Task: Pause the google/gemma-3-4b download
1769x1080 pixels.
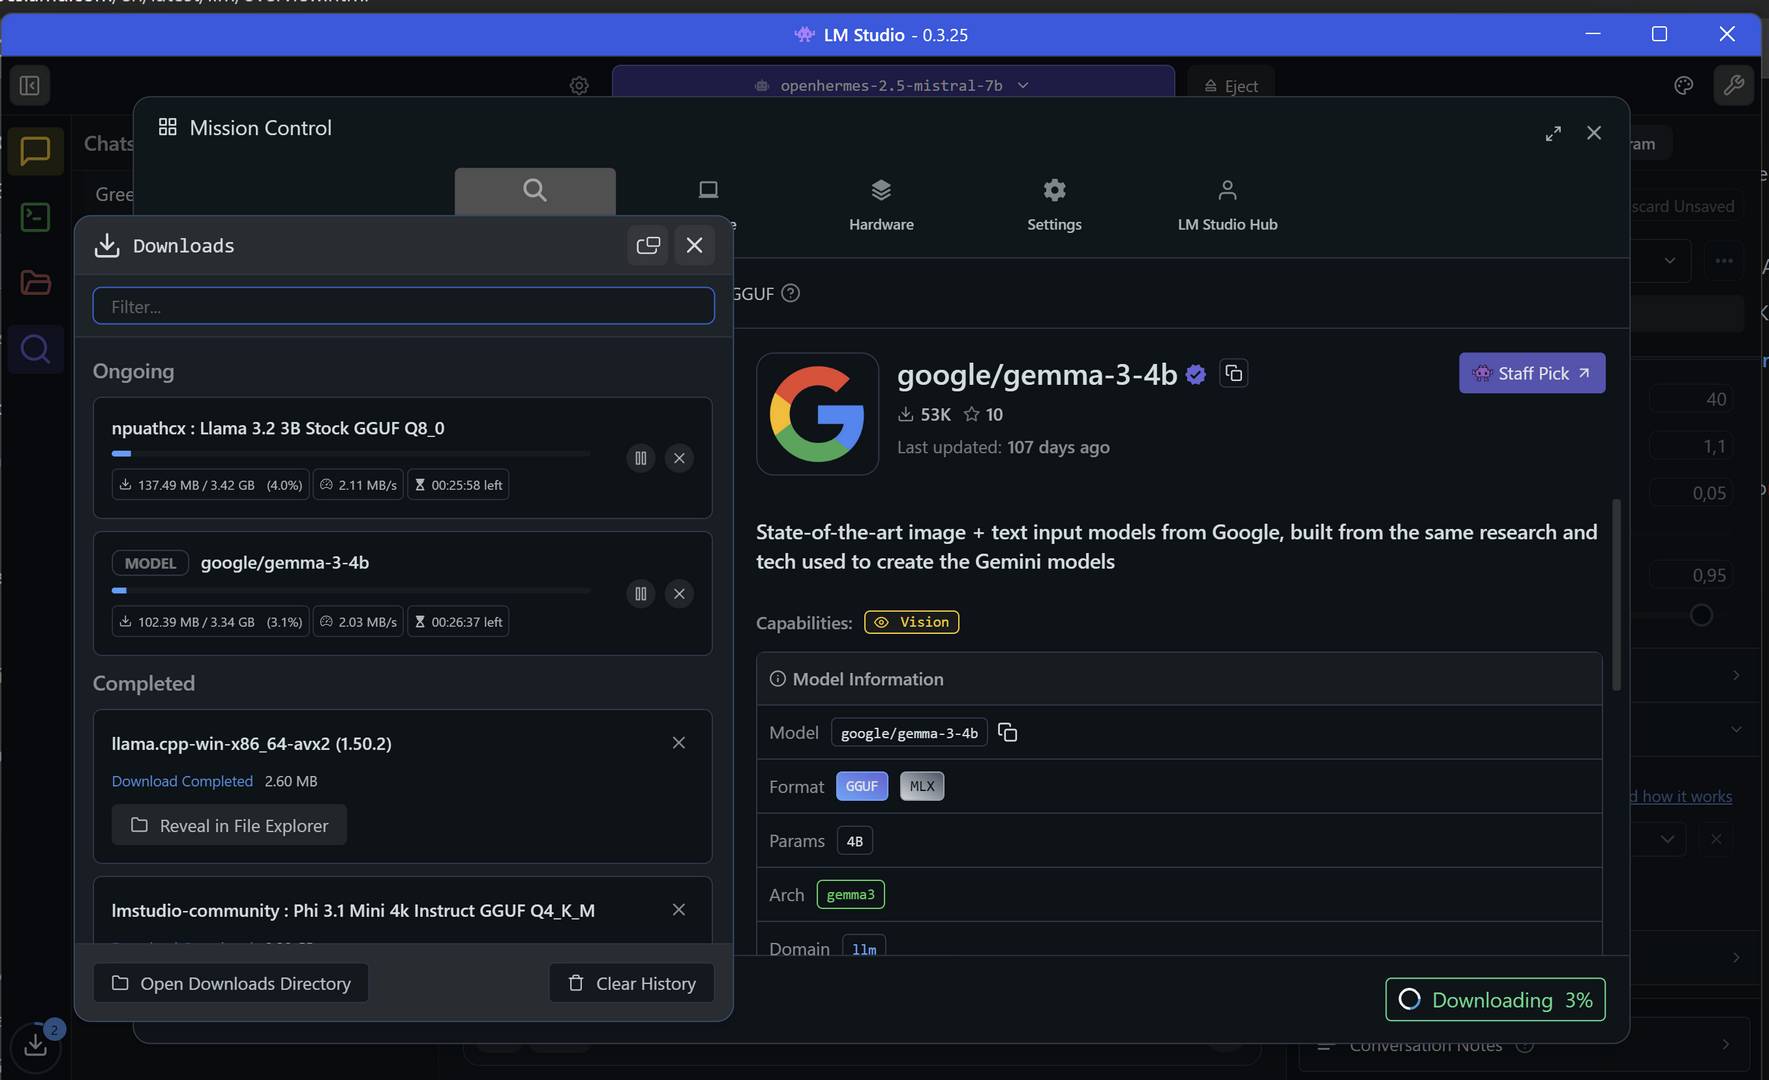Action: click(641, 594)
